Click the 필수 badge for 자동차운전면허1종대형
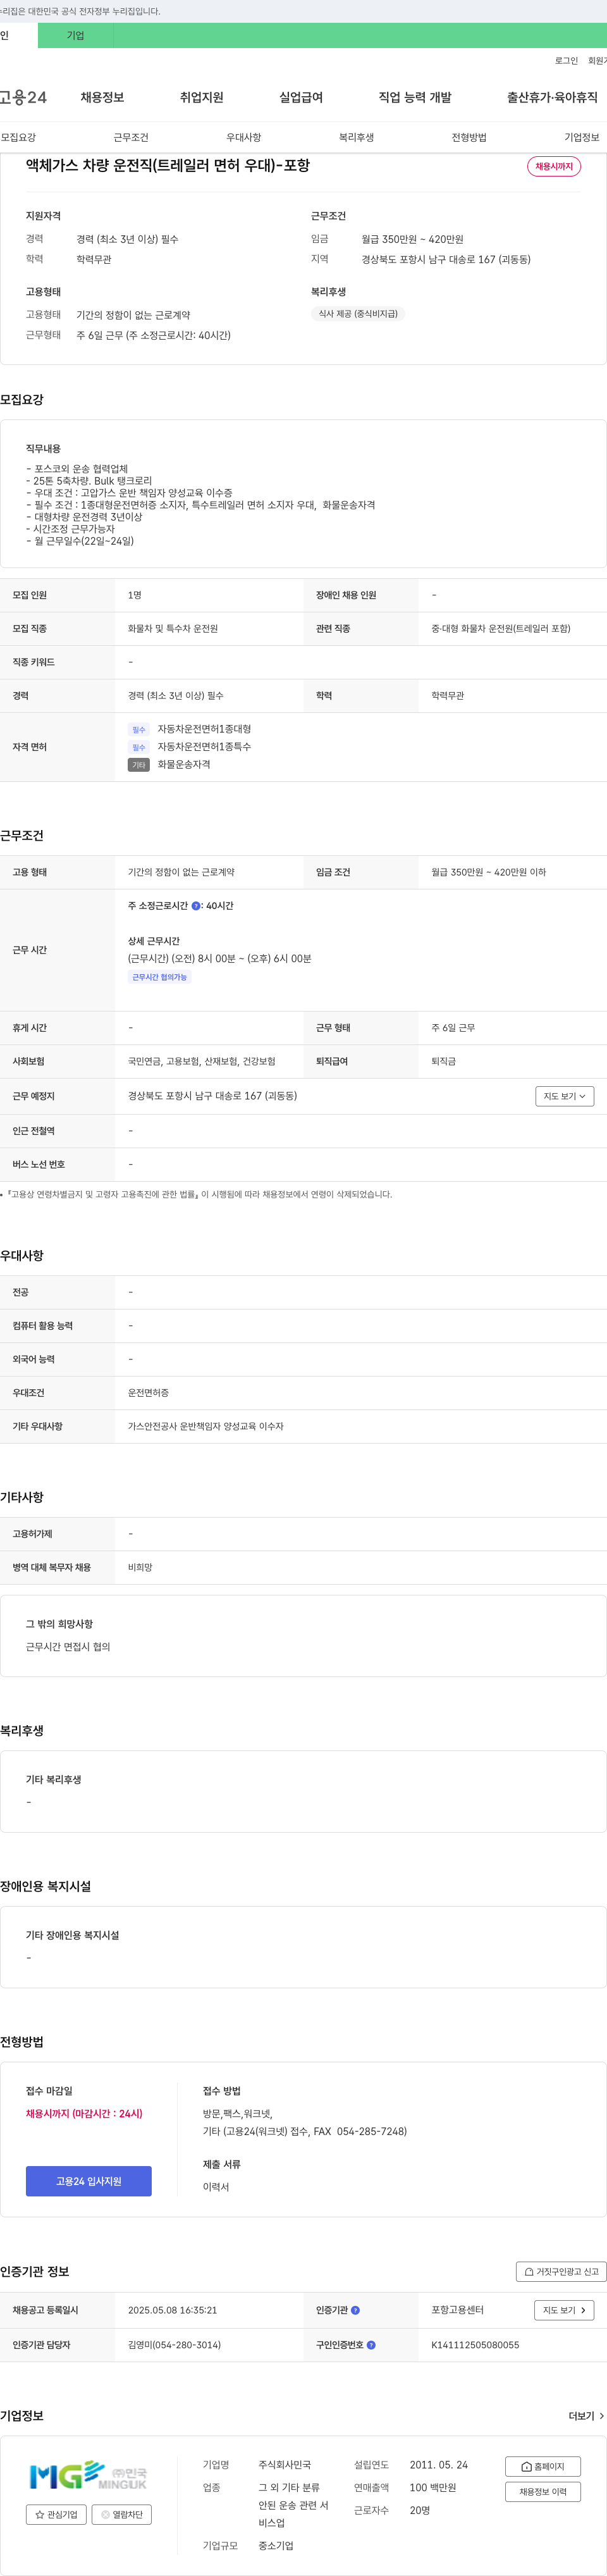The height and width of the screenshot is (2576, 607). 139,729
